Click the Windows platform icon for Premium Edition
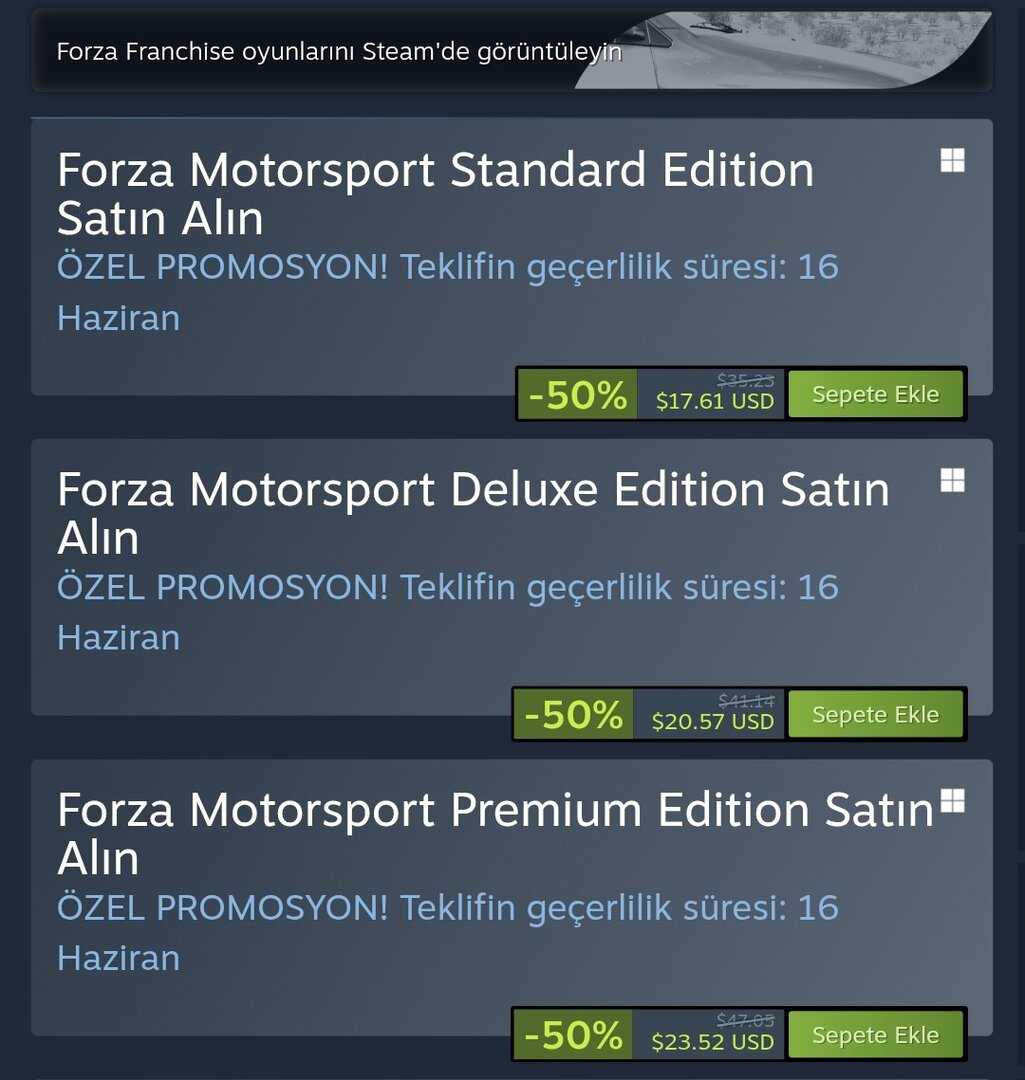Screen dimensions: 1025x1080 952,801
